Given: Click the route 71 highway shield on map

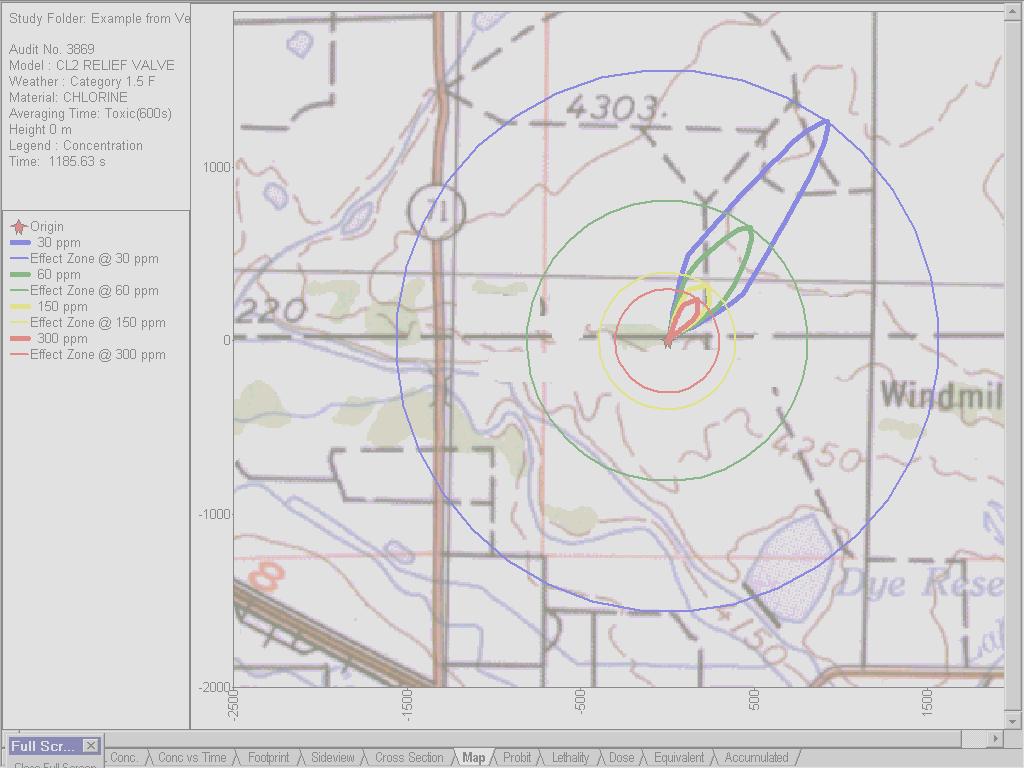Looking at the screenshot, I should 436,212.
